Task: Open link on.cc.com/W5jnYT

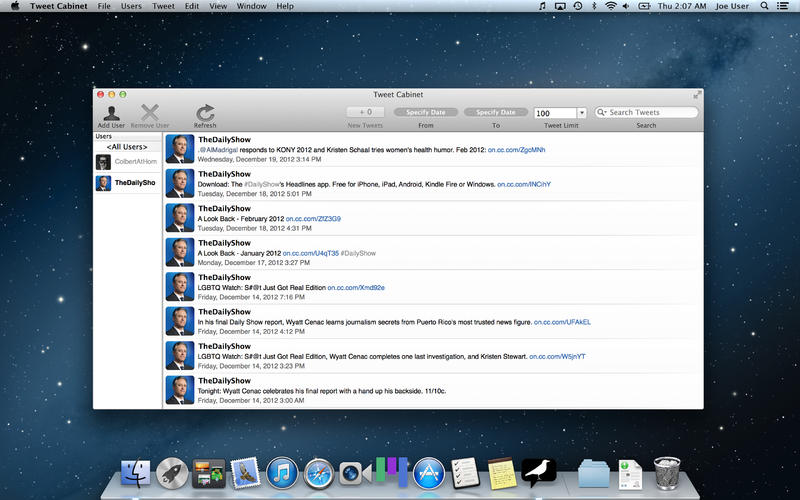Action: (557, 357)
